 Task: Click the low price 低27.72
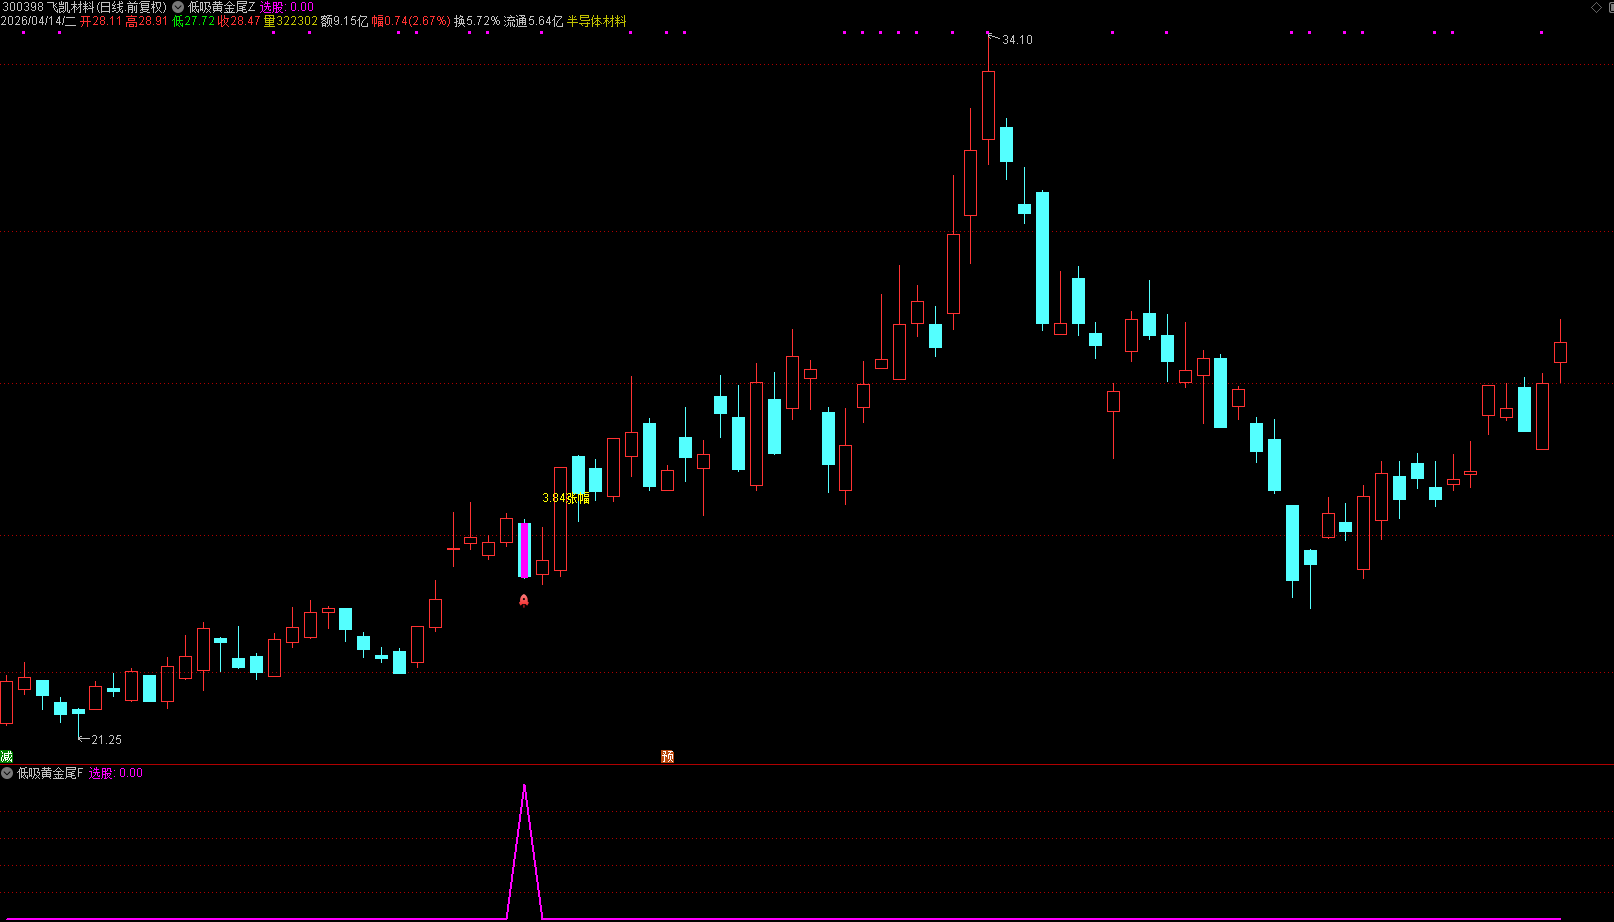(194, 21)
